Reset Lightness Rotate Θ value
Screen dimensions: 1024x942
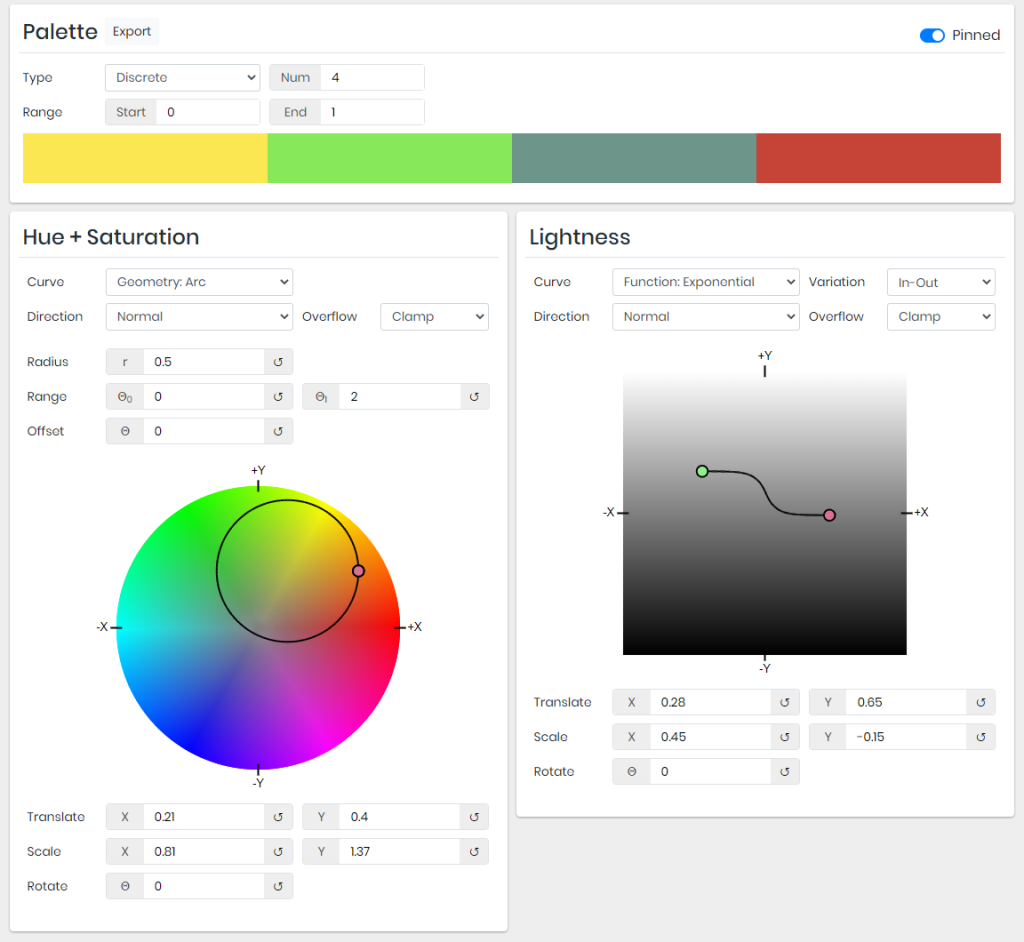pyautogui.click(x=785, y=772)
